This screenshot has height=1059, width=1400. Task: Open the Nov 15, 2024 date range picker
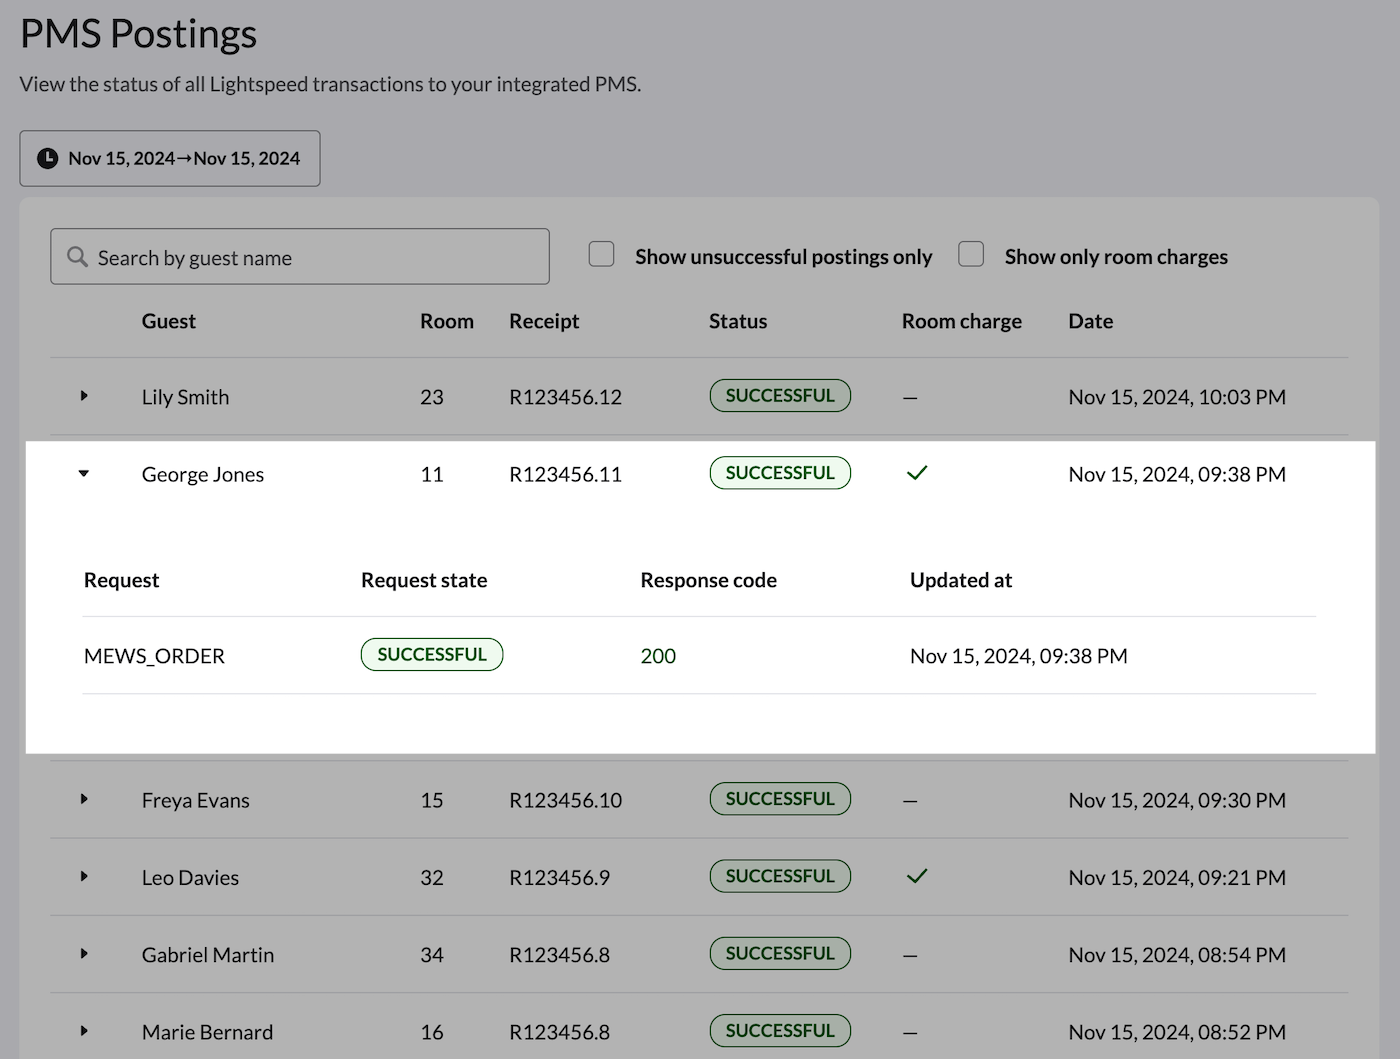pos(170,158)
